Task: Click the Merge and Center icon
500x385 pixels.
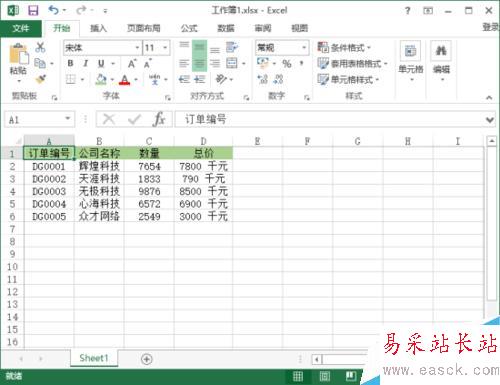Action: coord(232,63)
